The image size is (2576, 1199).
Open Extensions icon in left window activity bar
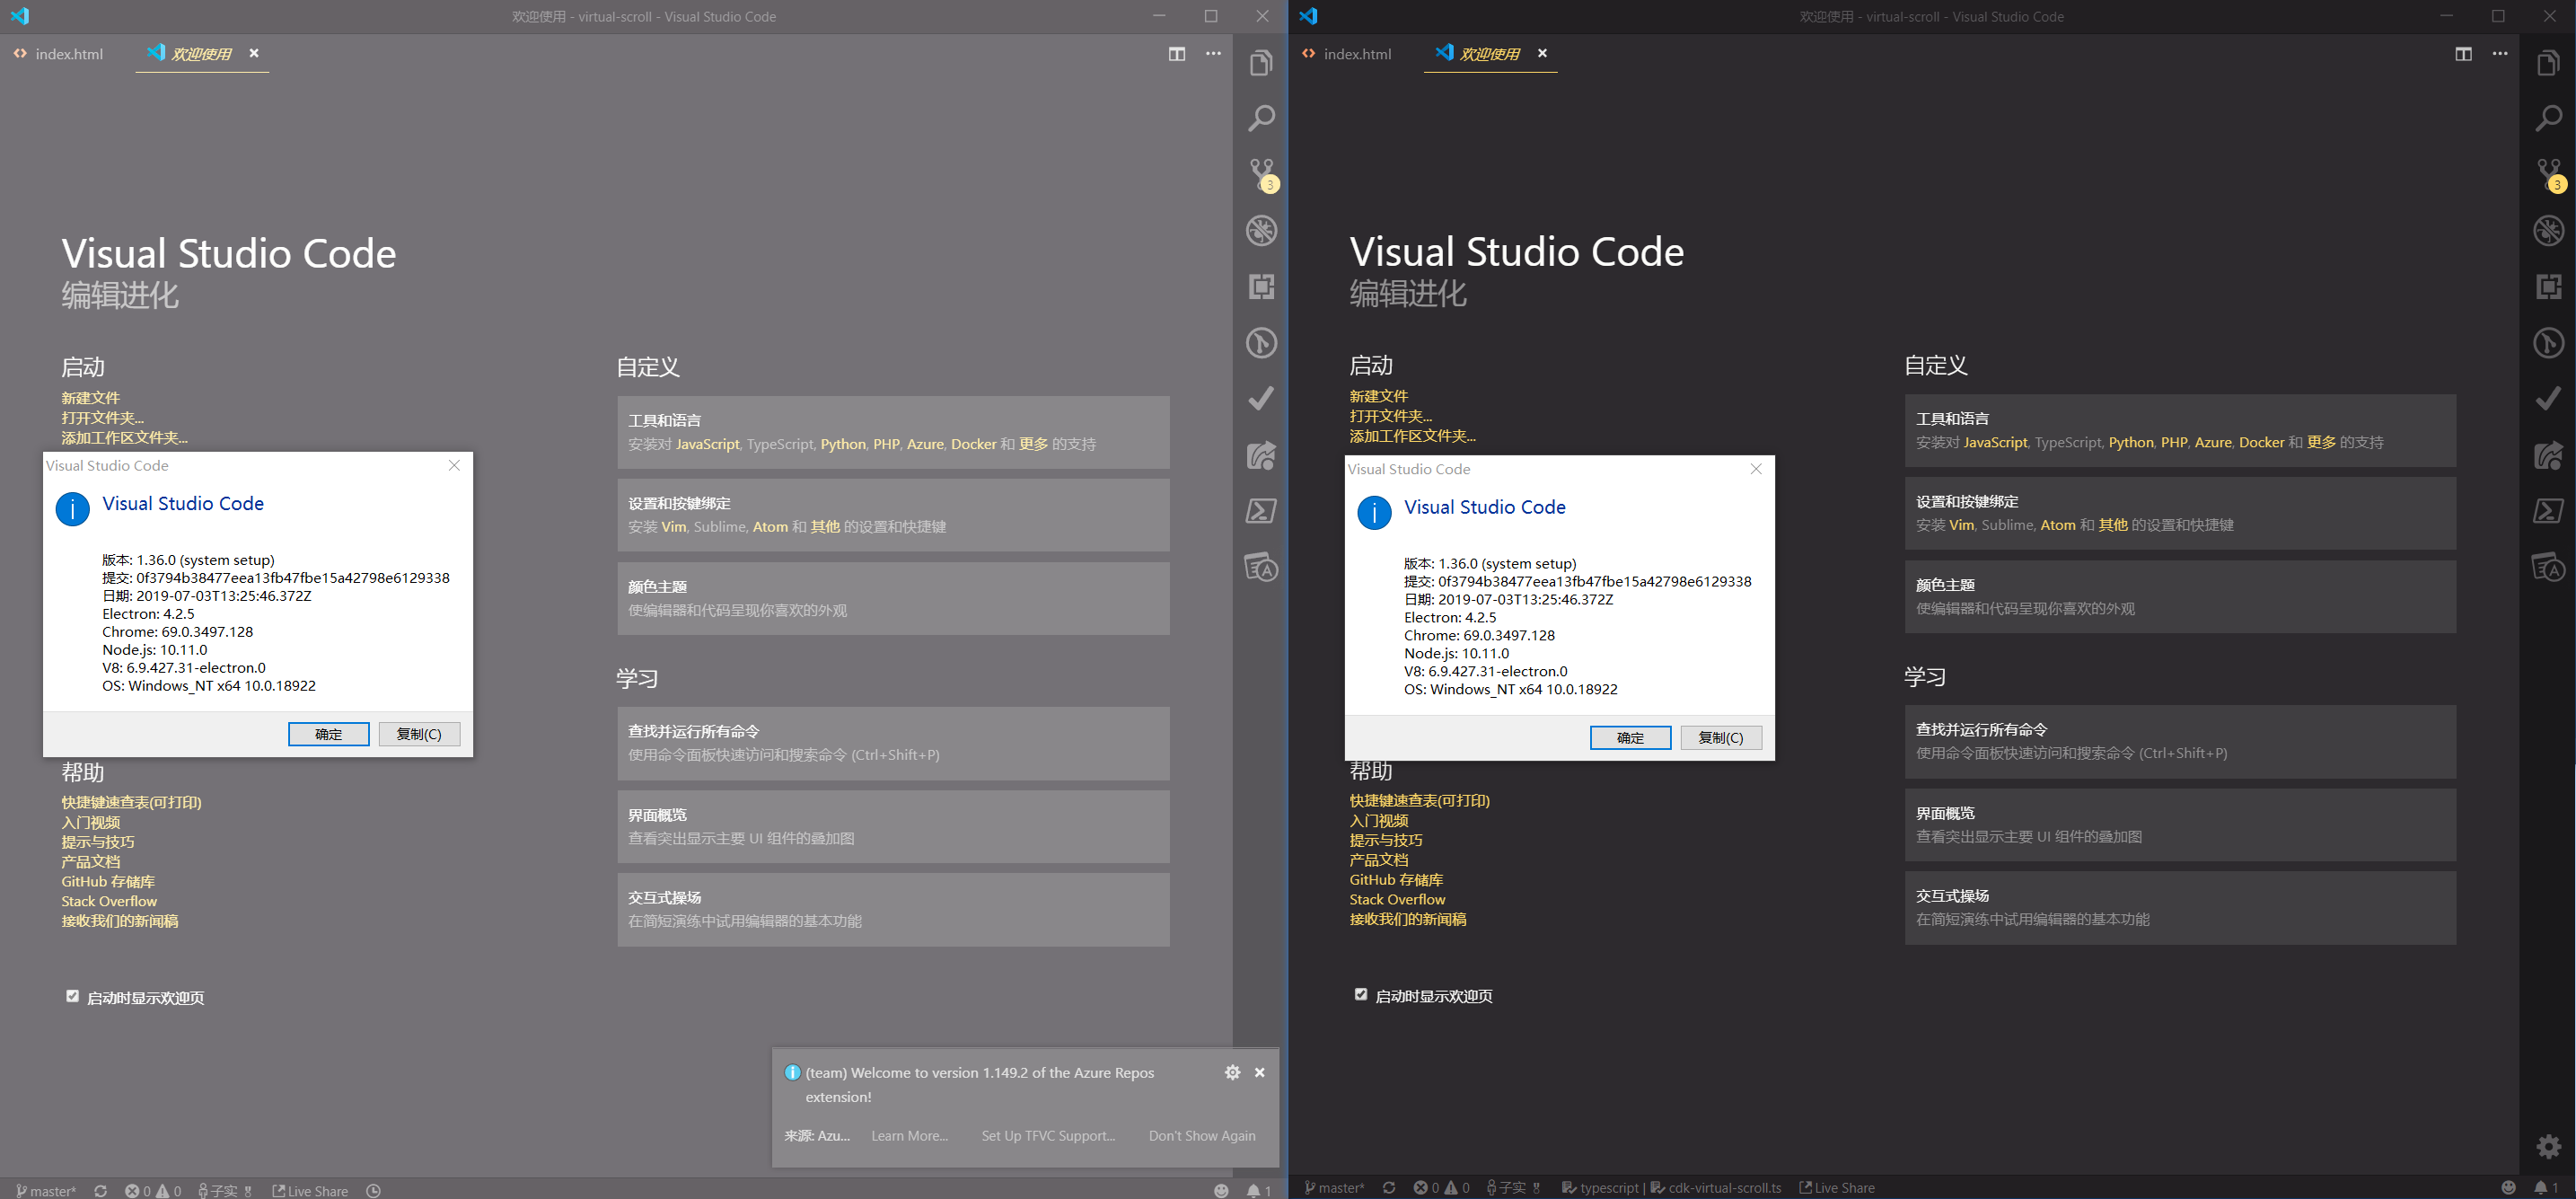click(x=1261, y=287)
